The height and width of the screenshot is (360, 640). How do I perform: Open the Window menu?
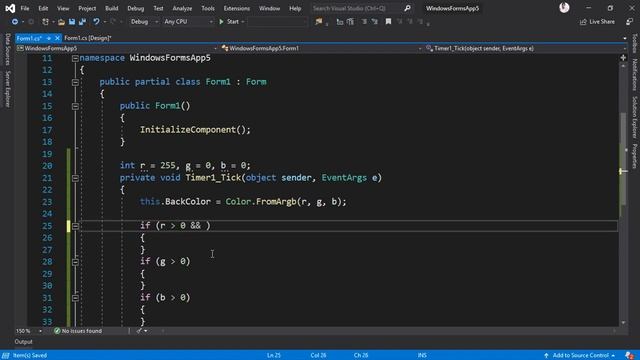point(269,8)
